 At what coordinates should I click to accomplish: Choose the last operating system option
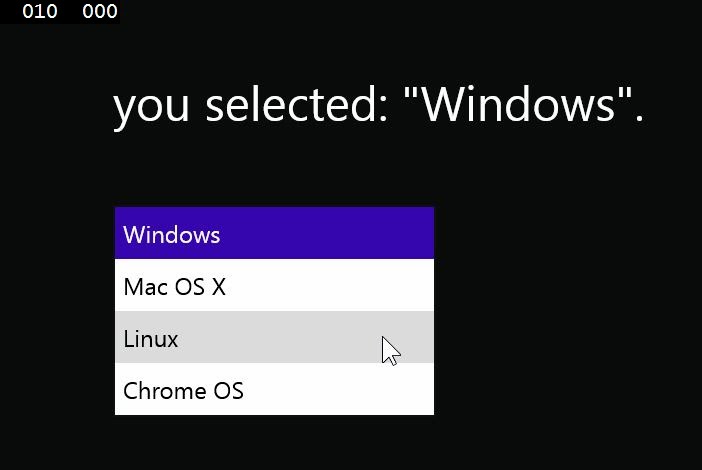tap(274, 390)
